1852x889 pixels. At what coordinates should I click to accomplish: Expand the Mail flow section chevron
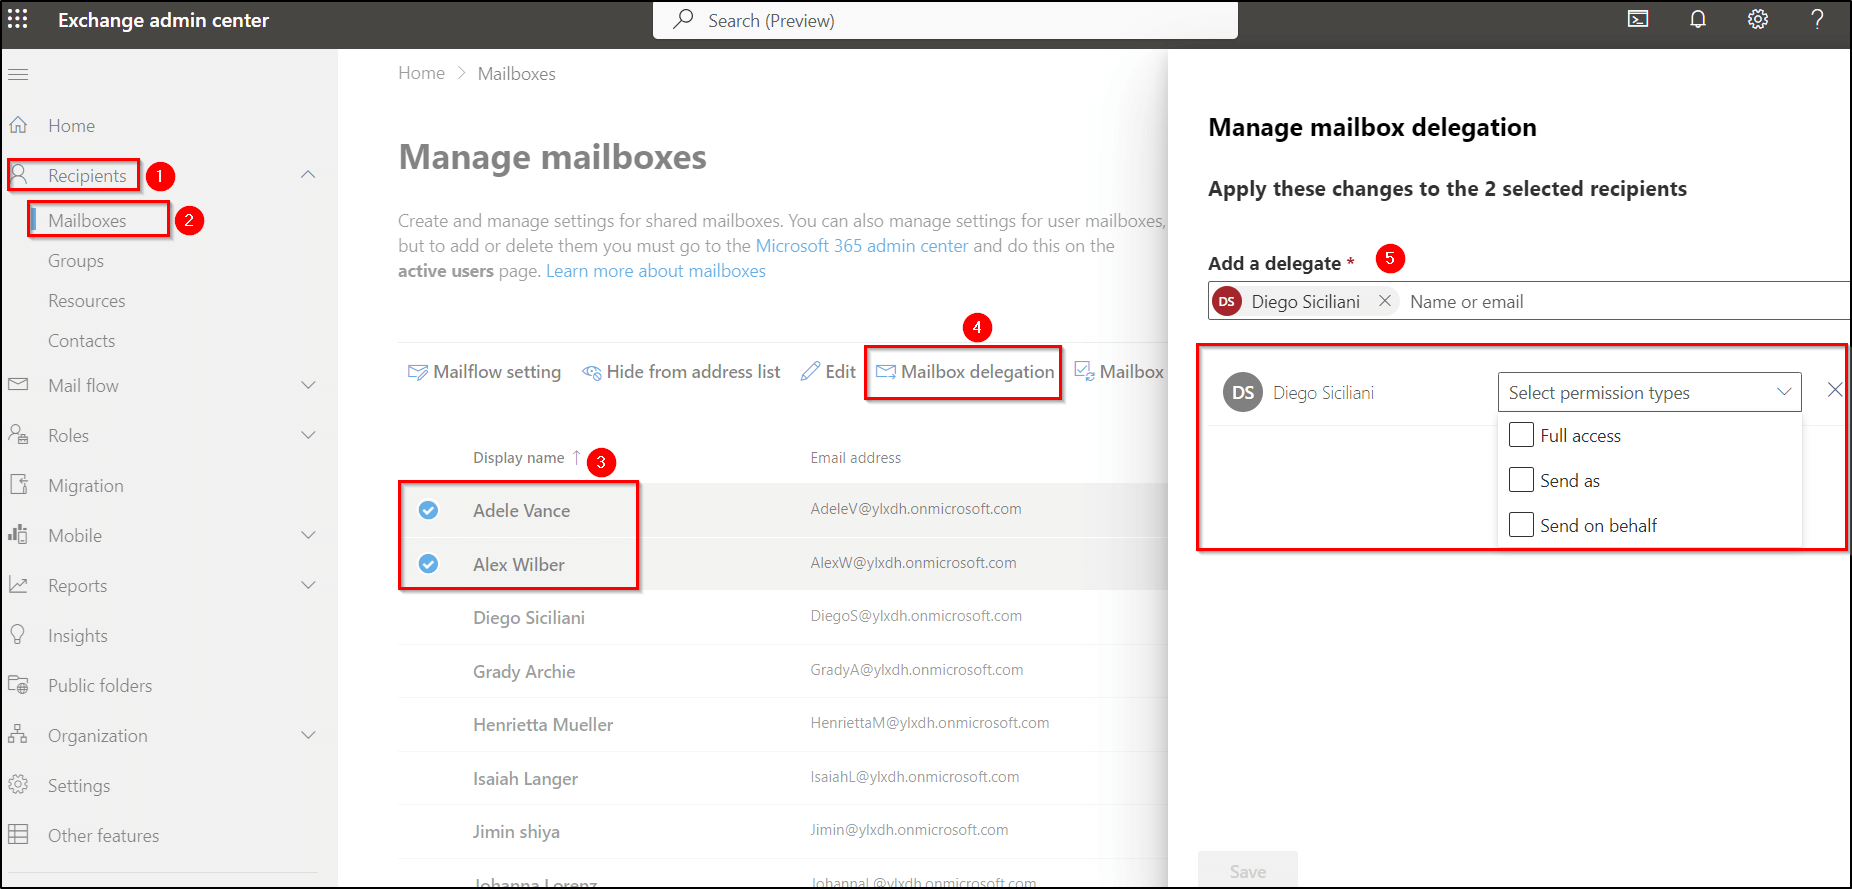coord(308,385)
